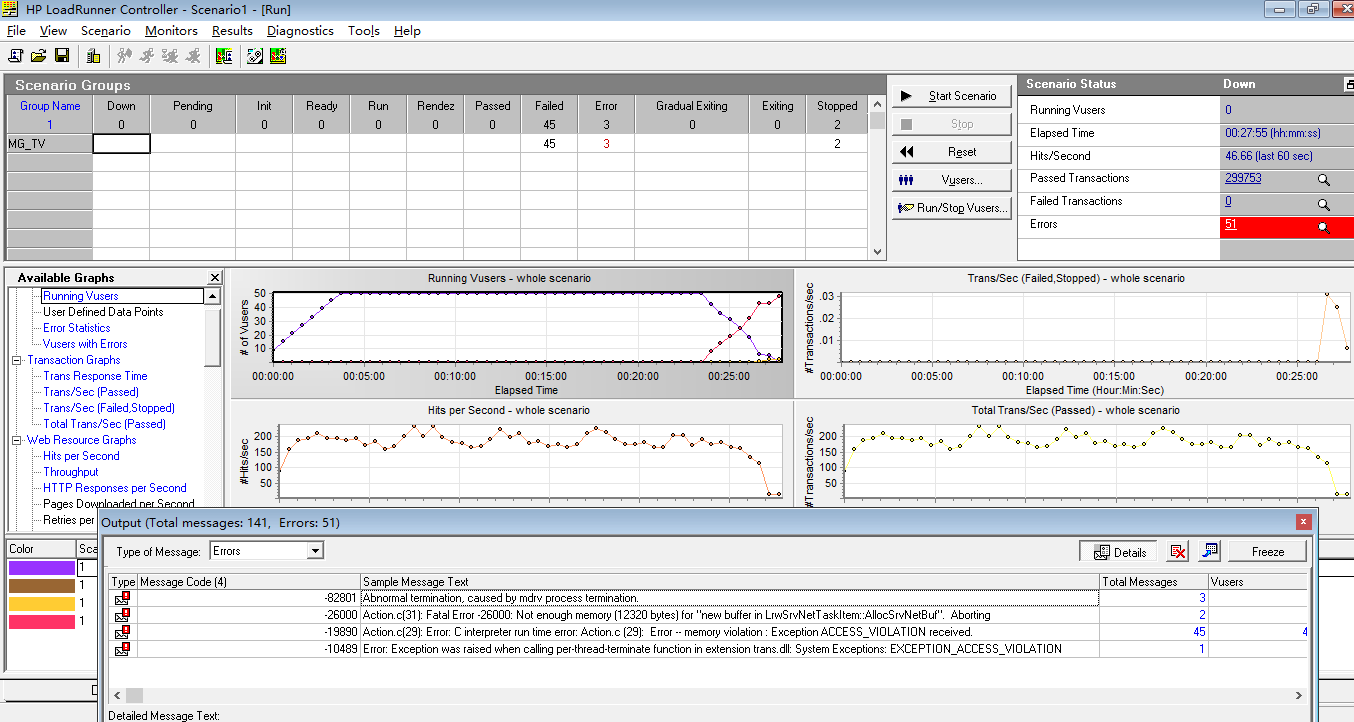The image size is (1354, 722).
Task: Click the error icon of message code -19890
Action: pyautogui.click(x=123, y=632)
